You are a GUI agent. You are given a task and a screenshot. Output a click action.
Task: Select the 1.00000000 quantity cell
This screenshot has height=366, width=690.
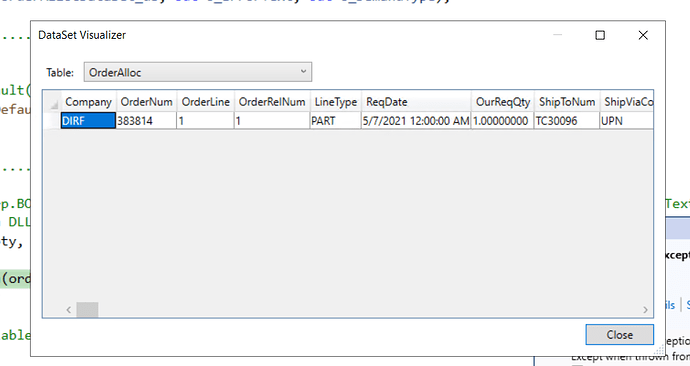pyautogui.click(x=503, y=121)
